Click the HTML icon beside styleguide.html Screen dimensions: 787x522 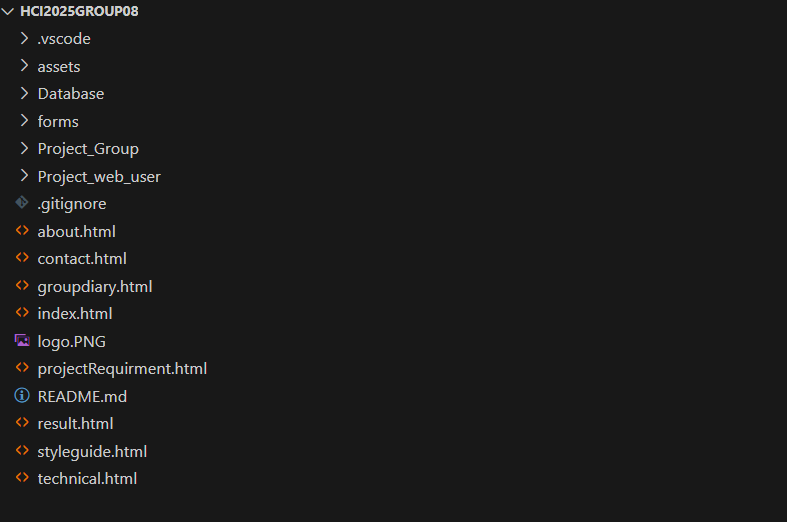(x=22, y=451)
